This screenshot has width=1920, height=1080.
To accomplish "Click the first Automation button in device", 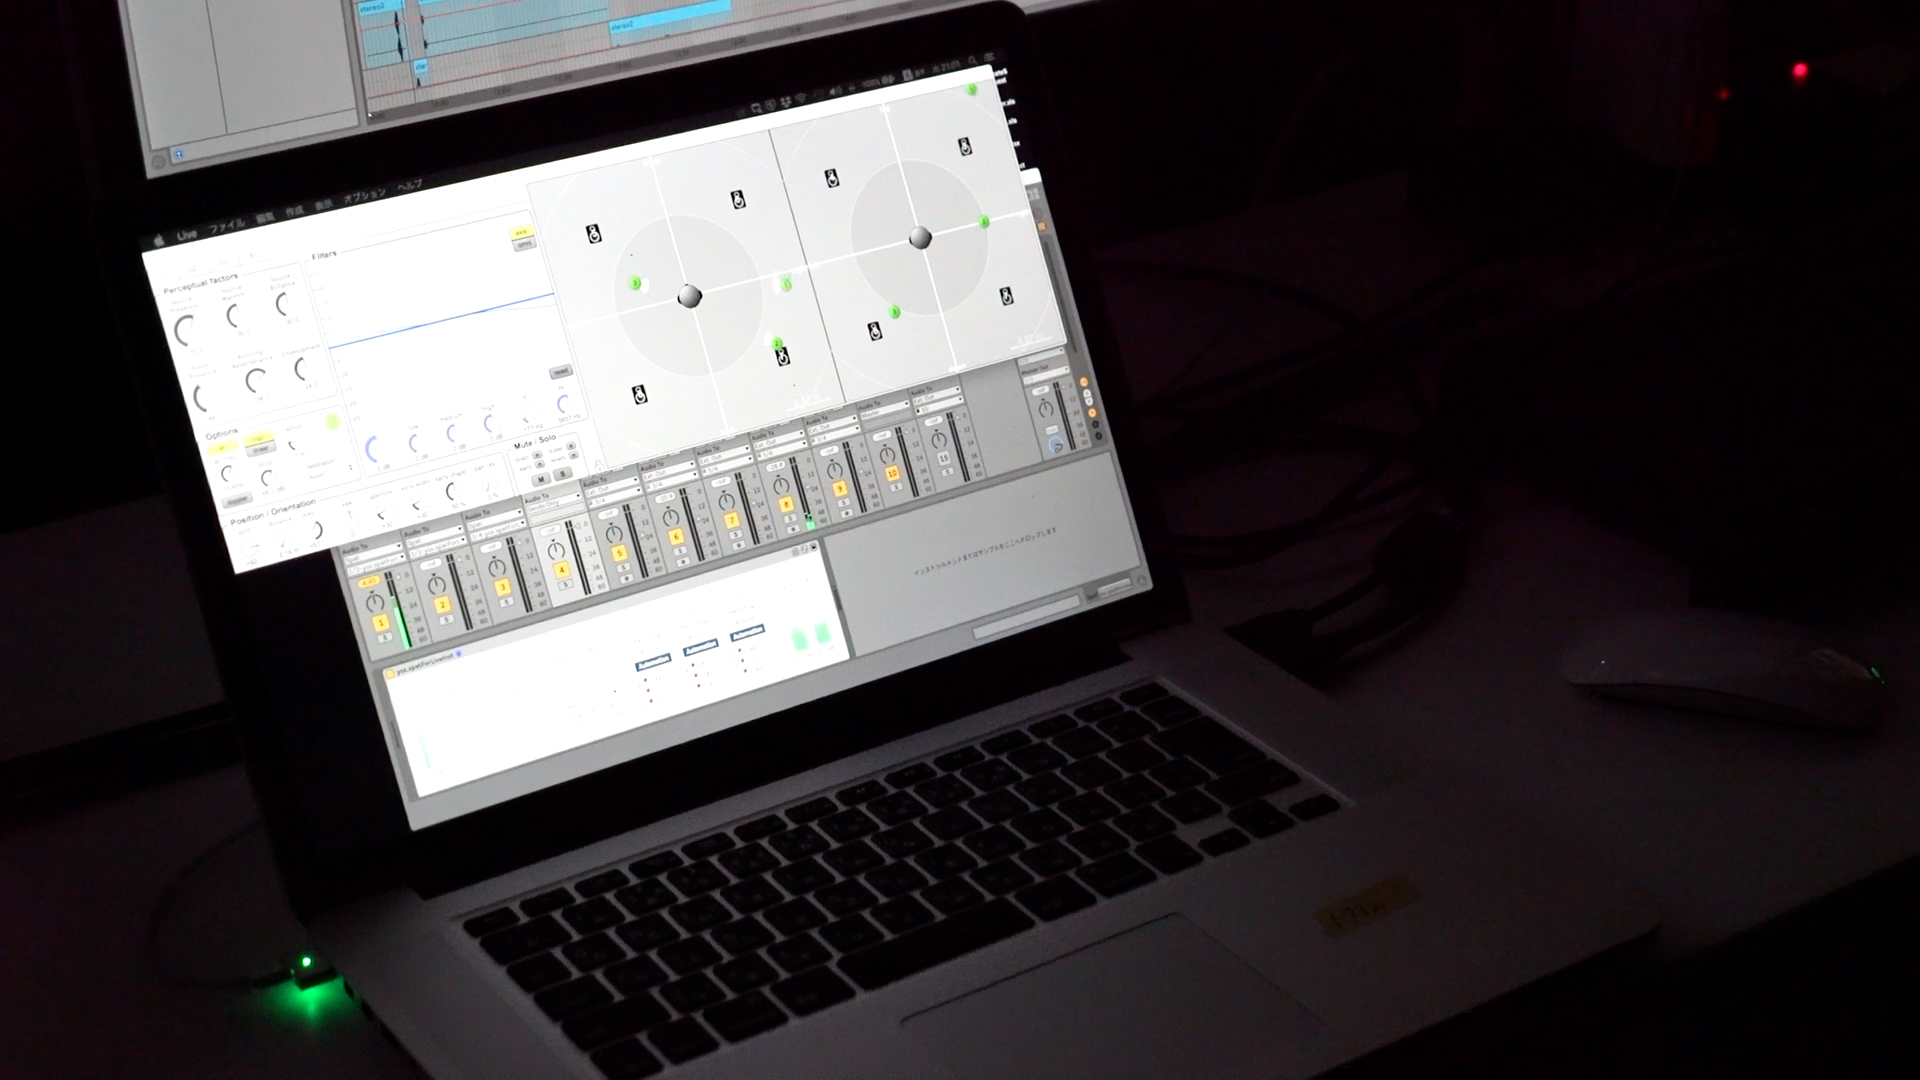I will (653, 662).
